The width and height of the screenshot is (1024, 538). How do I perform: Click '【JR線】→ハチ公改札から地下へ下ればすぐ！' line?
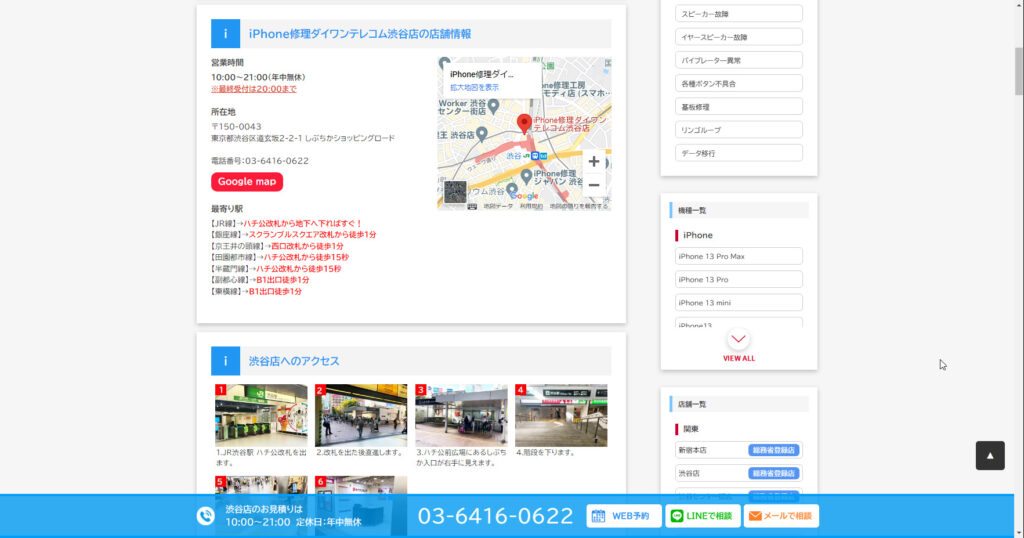(286, 223)
